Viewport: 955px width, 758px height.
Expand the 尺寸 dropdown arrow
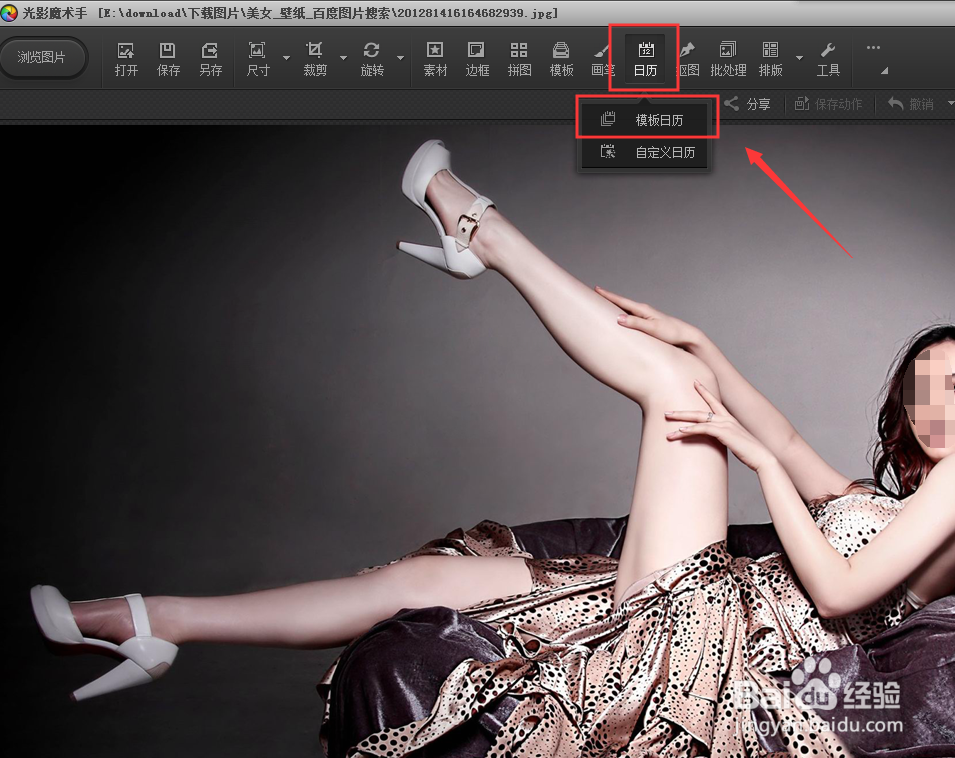(x=286, y=58)
